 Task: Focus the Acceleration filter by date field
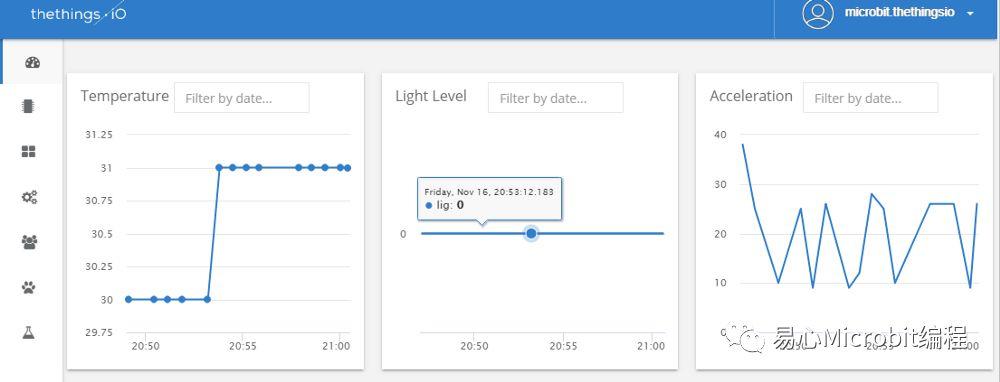(x=871, y=98)
